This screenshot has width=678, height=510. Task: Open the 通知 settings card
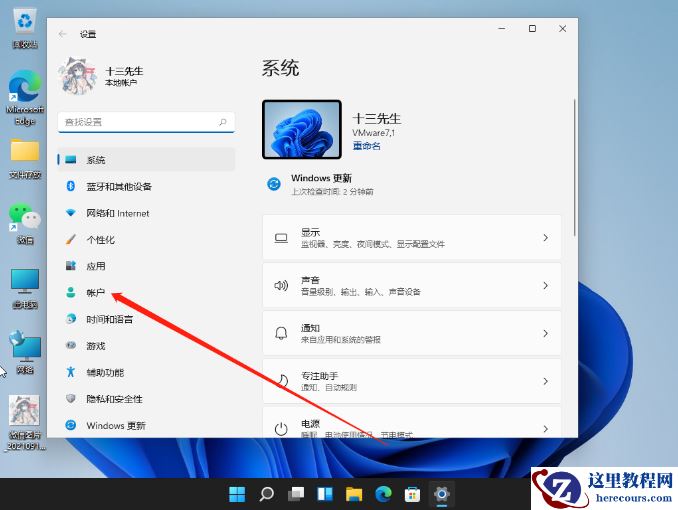(412, 333)
